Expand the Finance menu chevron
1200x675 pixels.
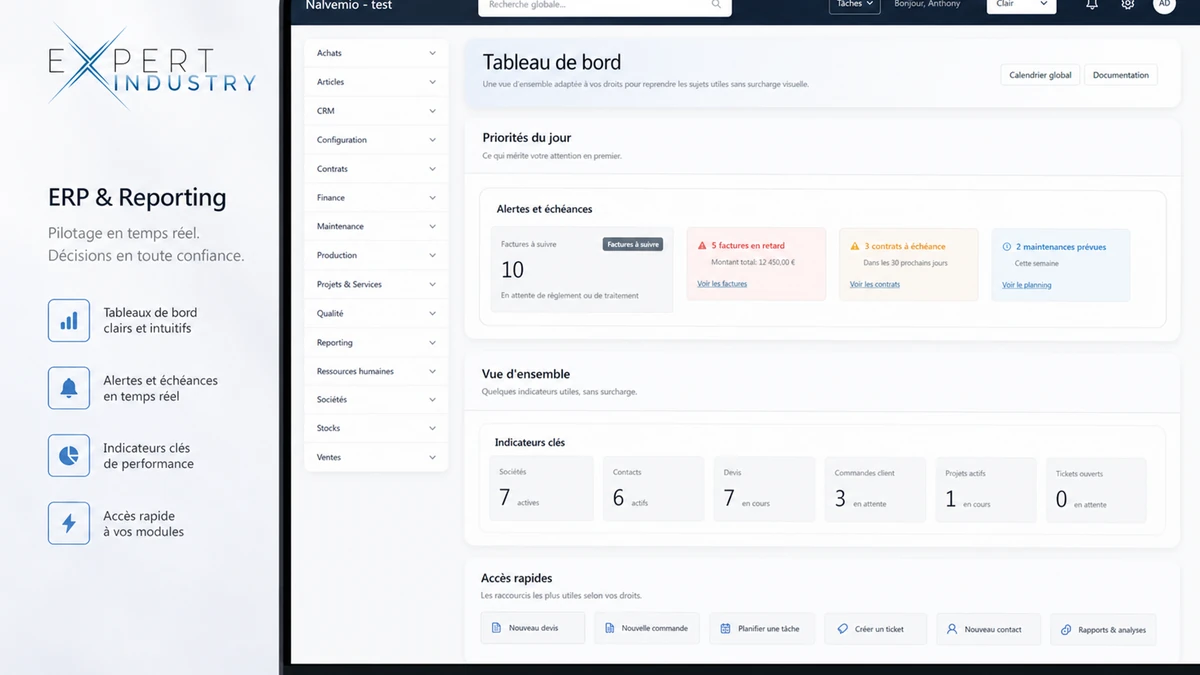pos(432,198)
